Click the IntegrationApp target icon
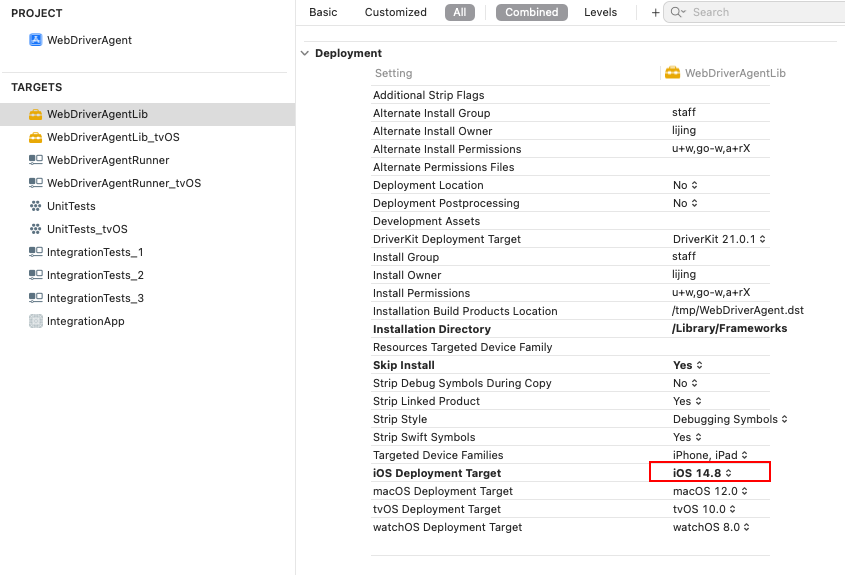This screenshot has height=575, width=845. click(x=36, y=321)
